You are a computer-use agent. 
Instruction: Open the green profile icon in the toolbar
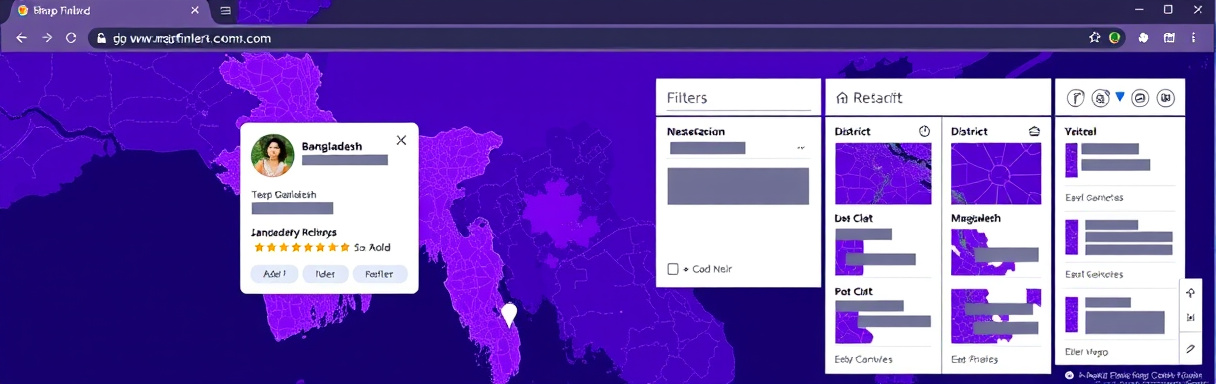coord(1114,37)
